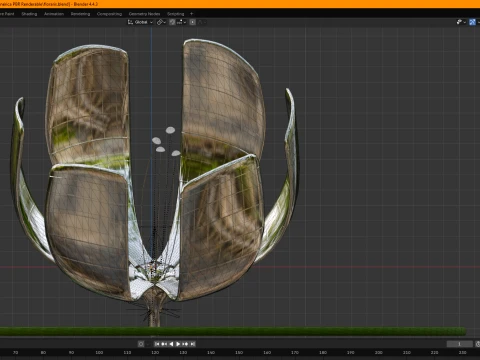
Task: Click frame 200 on the timeline ruler
Action: (379, 353)
